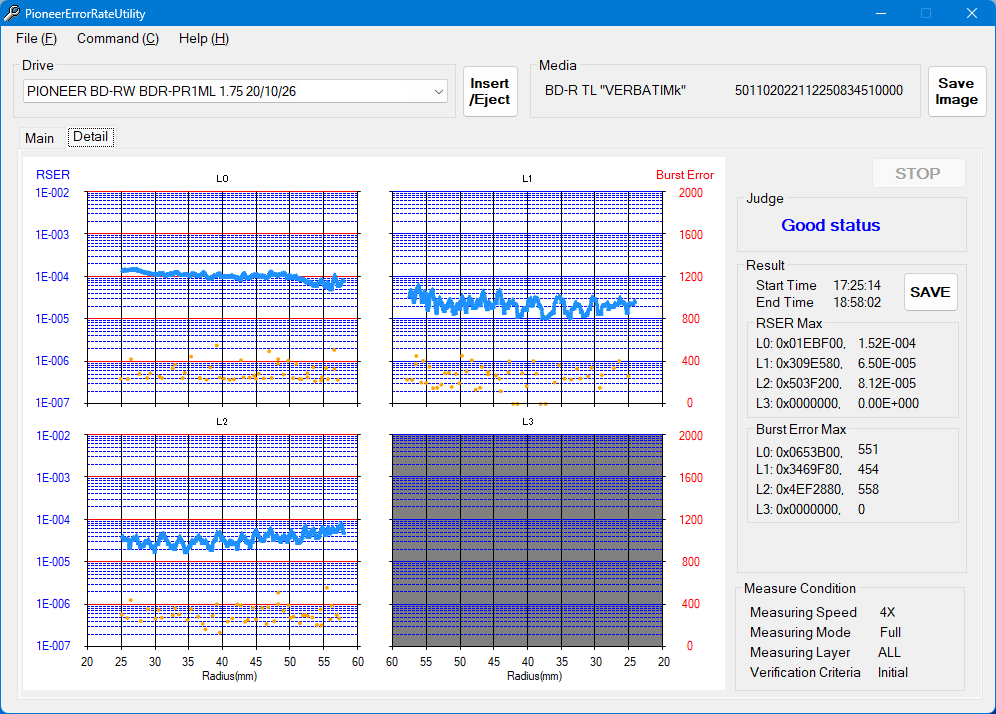Click inside the L1 layer graph
The height and width of the screenshot is (714, 996).
click(x=527, y=298)
